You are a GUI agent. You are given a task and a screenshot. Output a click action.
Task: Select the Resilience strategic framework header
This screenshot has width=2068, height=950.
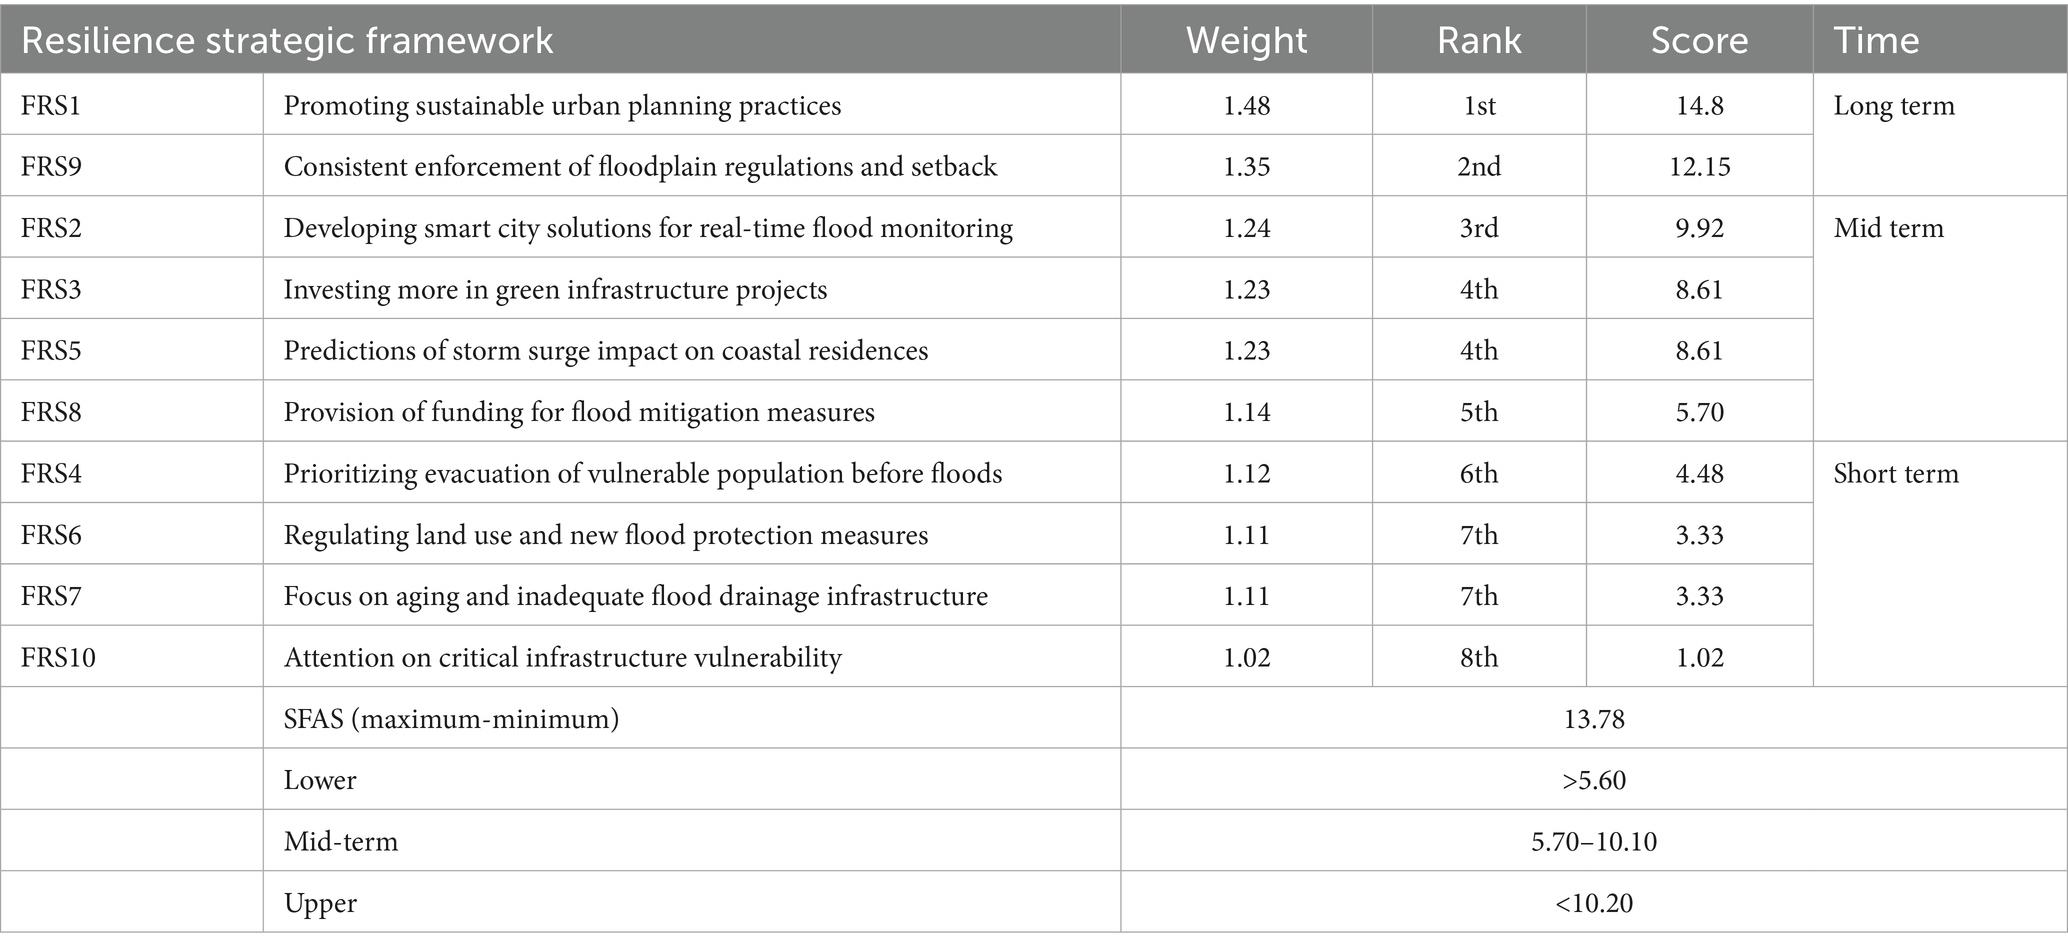287,40
